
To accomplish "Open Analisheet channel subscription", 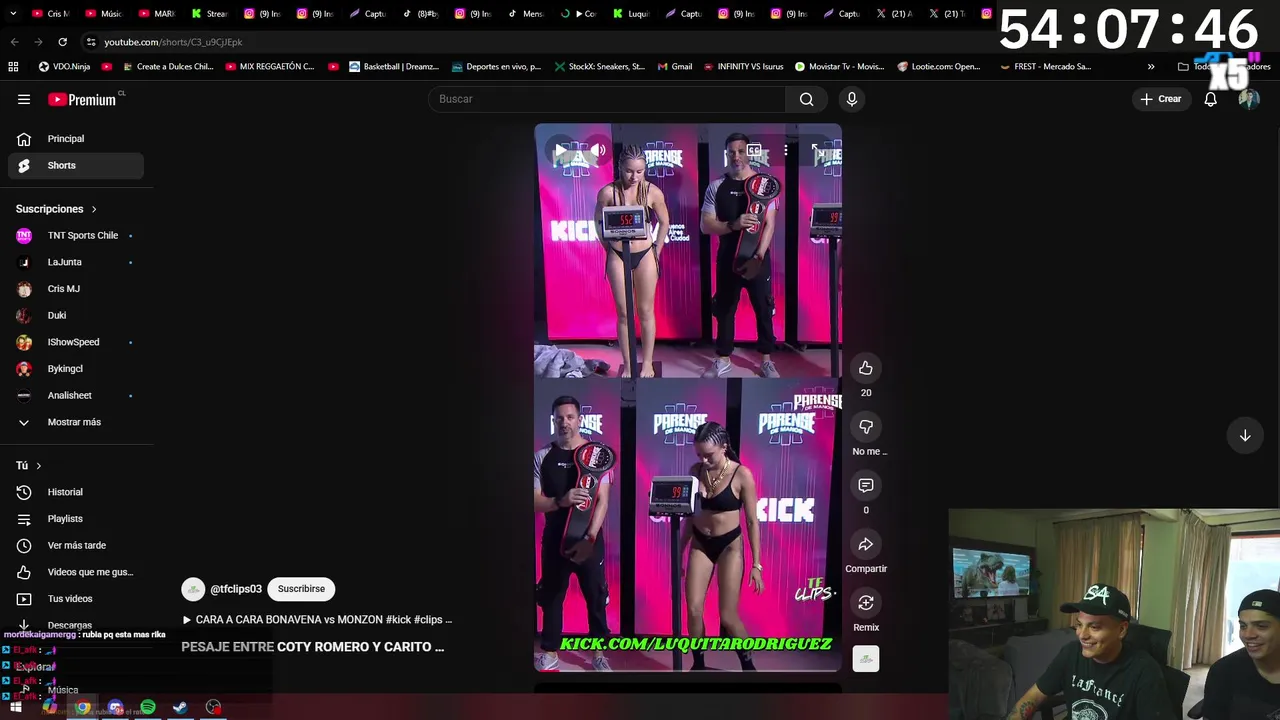I will [76, 395].
